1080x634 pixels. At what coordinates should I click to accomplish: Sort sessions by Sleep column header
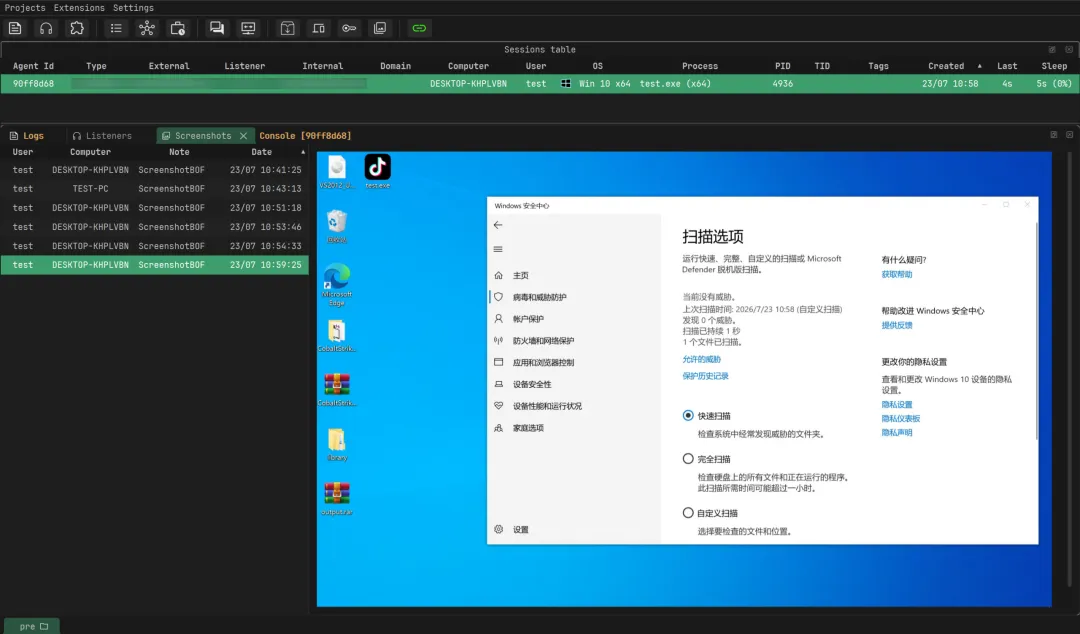coord(1054,66)
